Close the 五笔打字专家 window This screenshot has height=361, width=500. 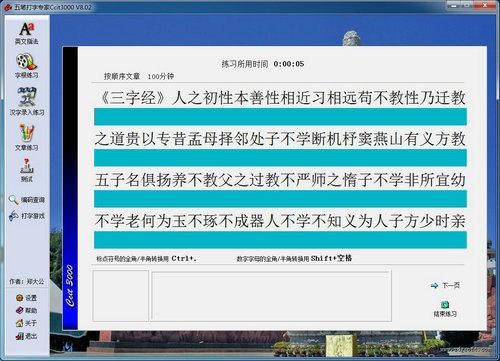click(x=486, y=5)
